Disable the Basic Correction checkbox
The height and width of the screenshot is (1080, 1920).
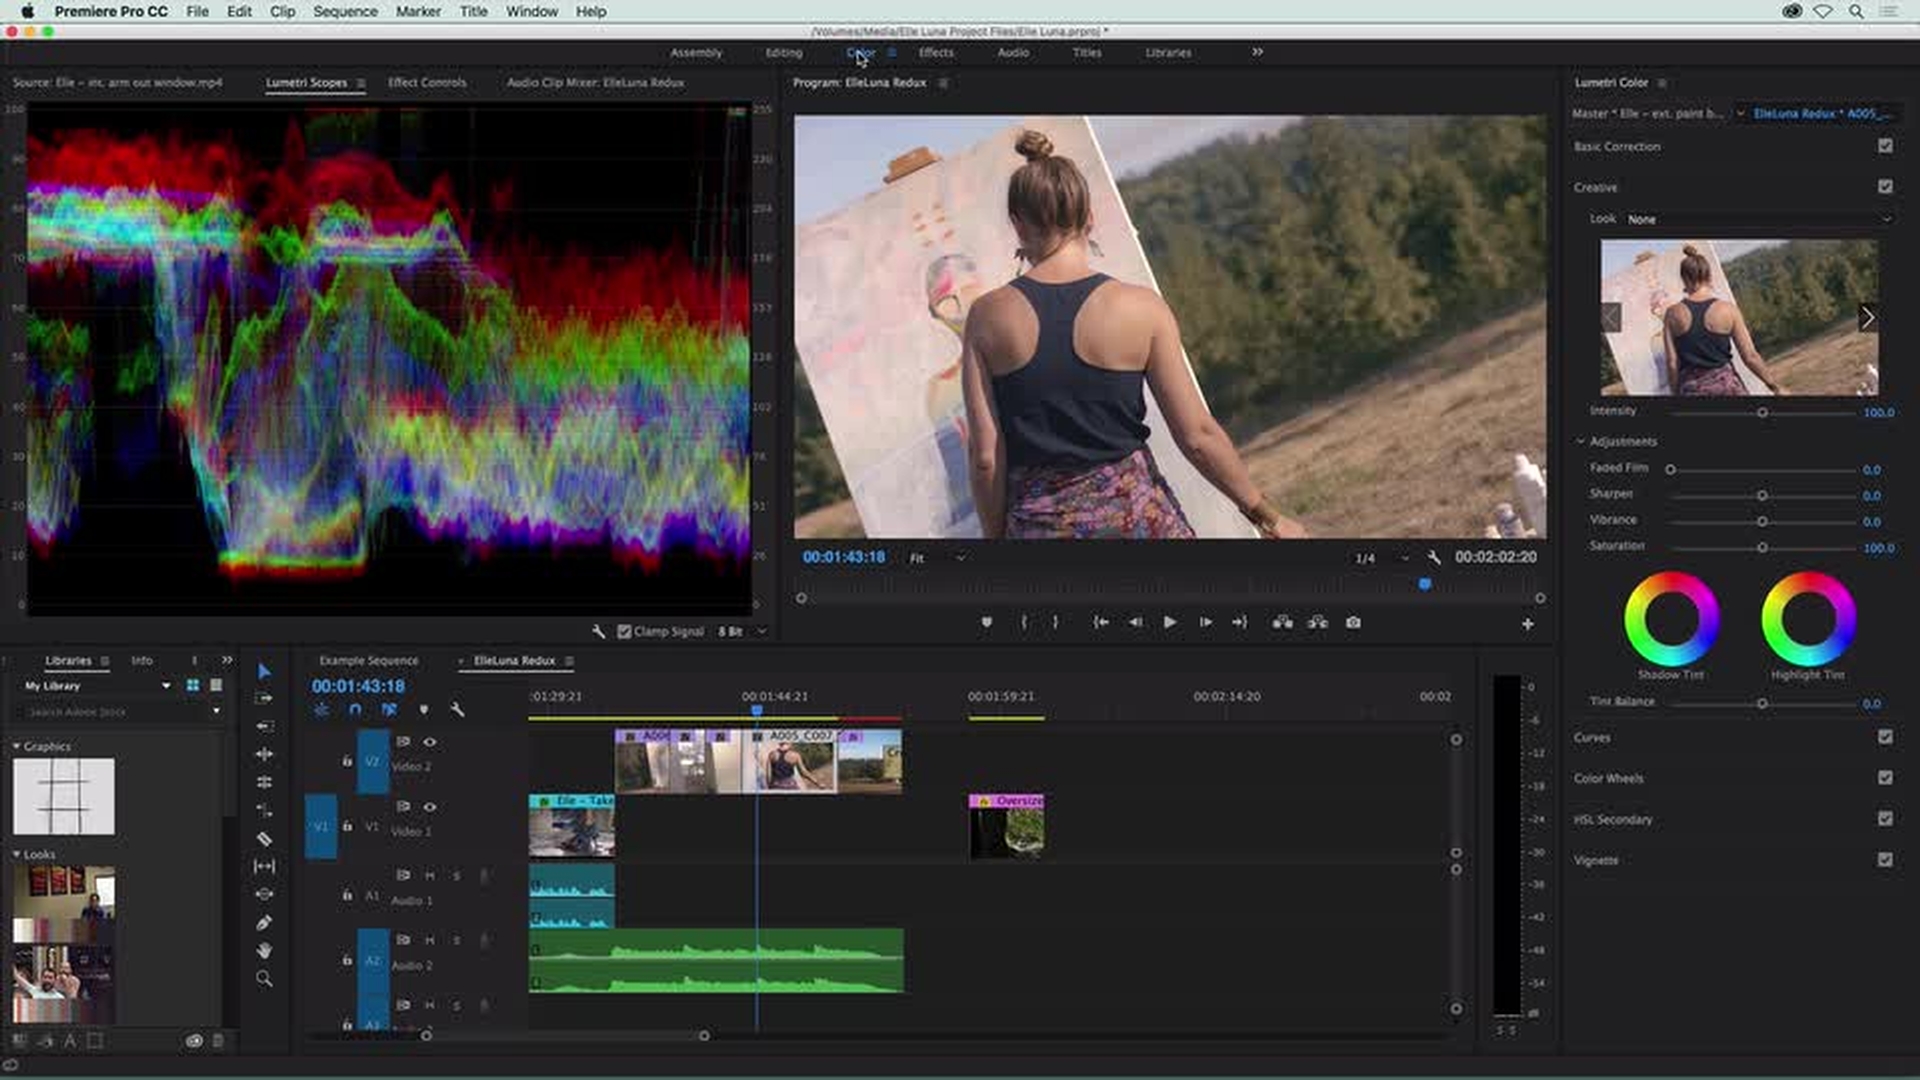tap(1885, 146)
